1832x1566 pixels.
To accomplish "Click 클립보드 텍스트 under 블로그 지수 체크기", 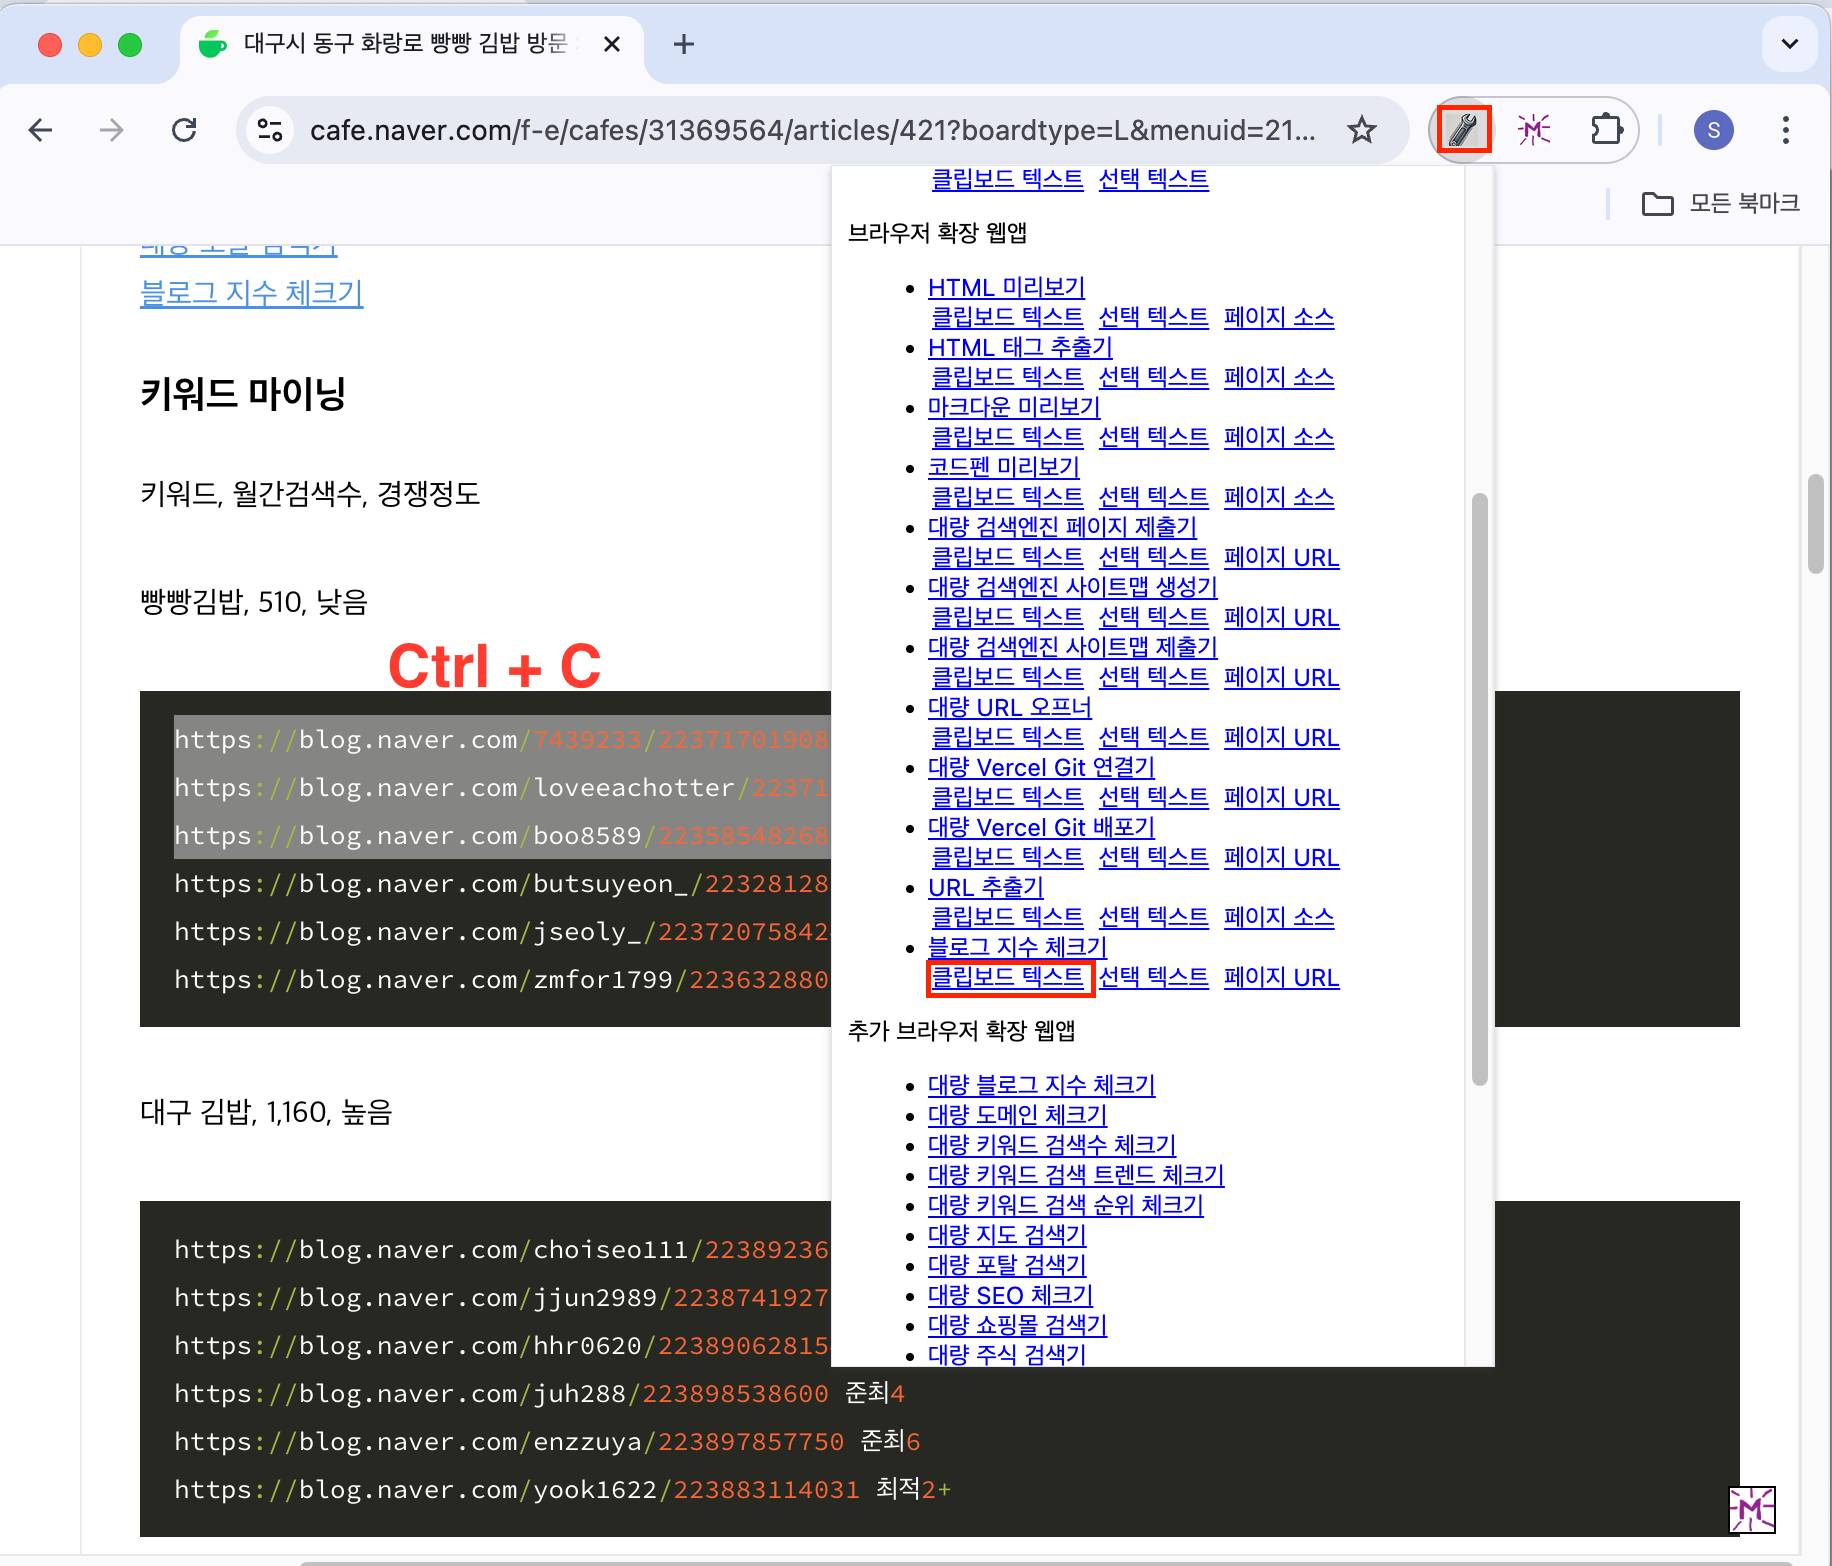I will click(1007, 977).
